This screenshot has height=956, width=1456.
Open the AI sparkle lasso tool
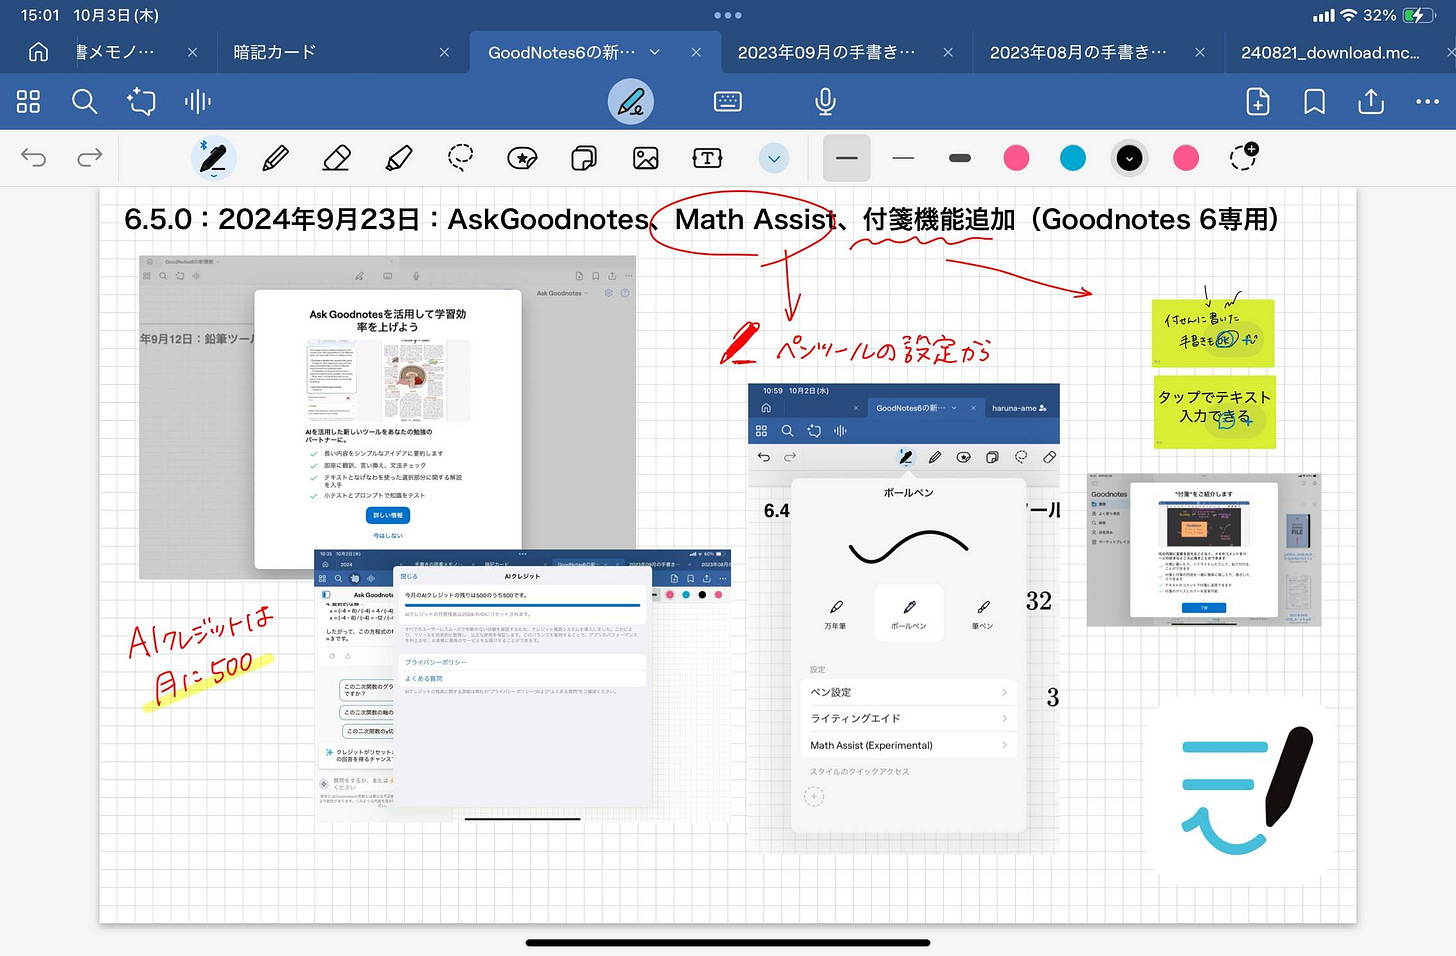[x=141, y=101]
